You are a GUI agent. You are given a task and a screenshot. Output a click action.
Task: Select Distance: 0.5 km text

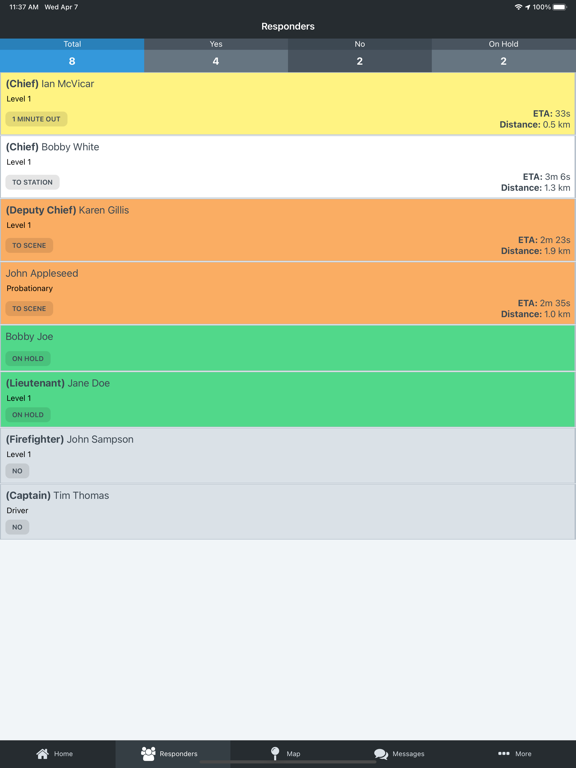[x=535, y=125]
